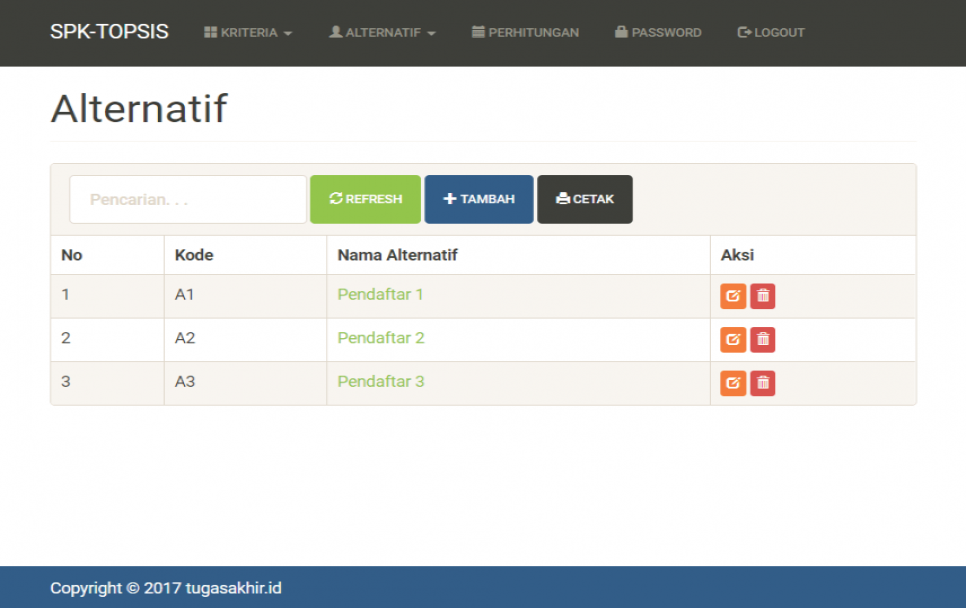966x608 pixels.
Task: Click the logout icon in the navbar
Action: point(743,31)
